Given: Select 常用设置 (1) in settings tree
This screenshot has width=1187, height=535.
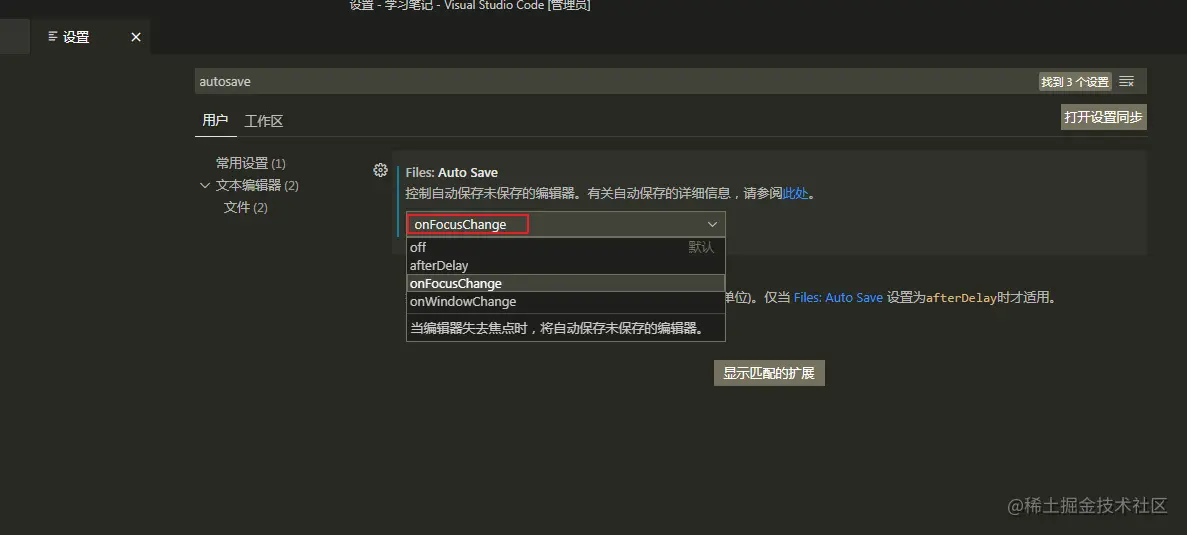Looking at the screenshot, I should tap(251, 163).
